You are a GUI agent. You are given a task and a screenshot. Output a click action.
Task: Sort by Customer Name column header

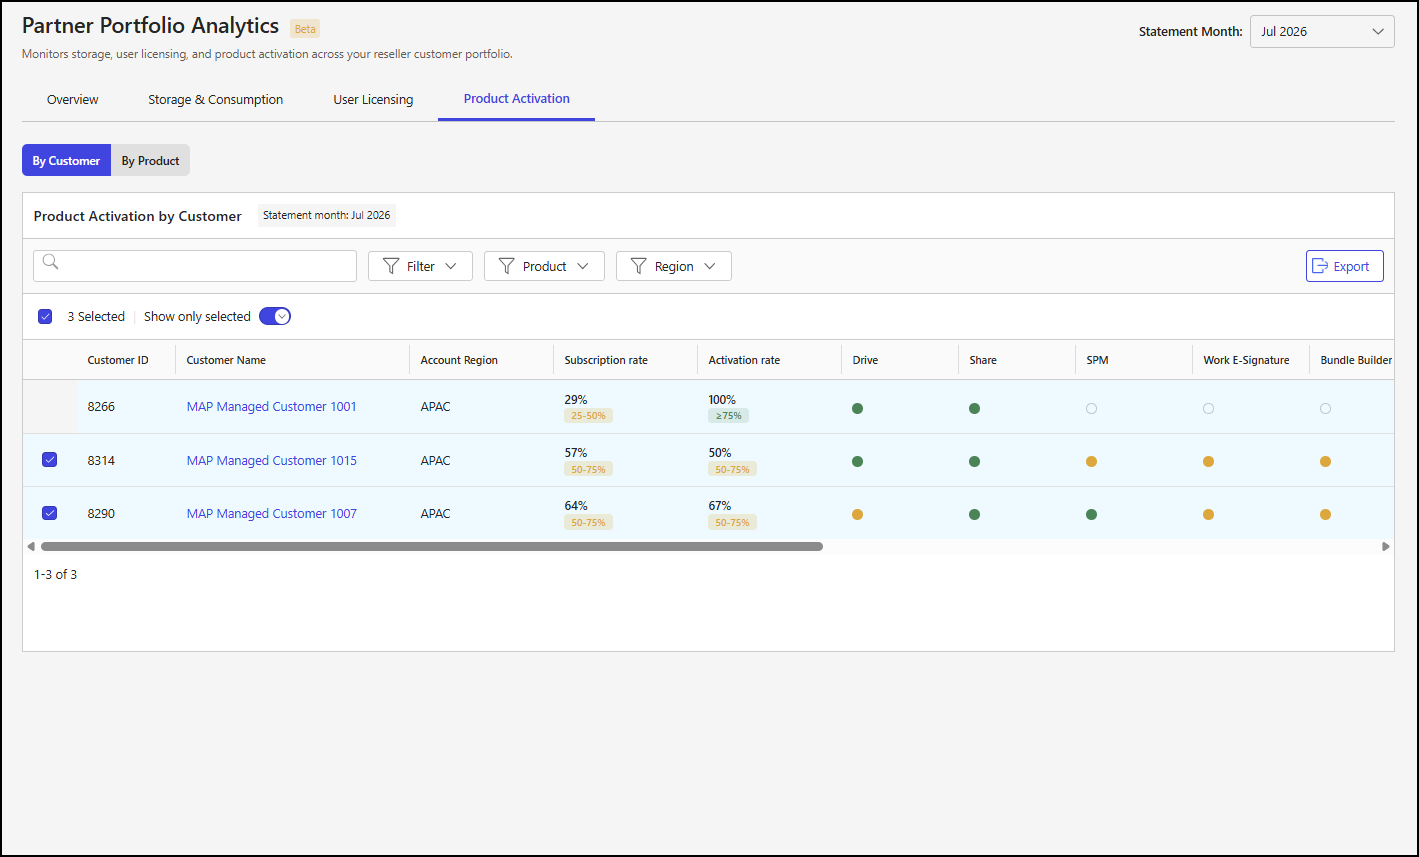tap(226, 360)
